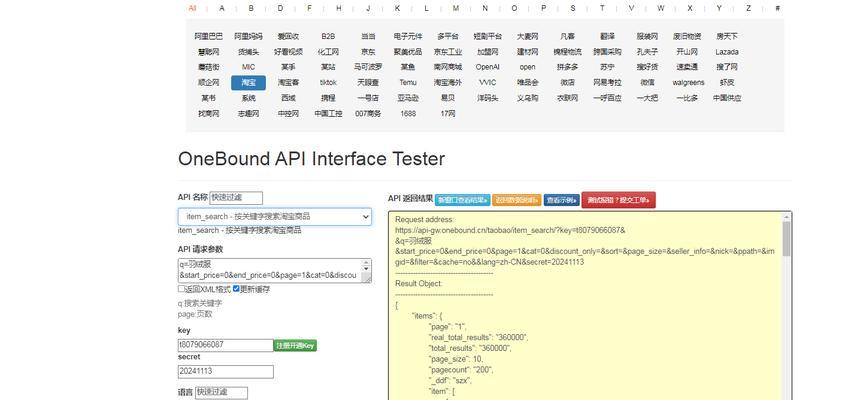
Task: Open the 虾皮 platform link
Action: pos(727,83)
